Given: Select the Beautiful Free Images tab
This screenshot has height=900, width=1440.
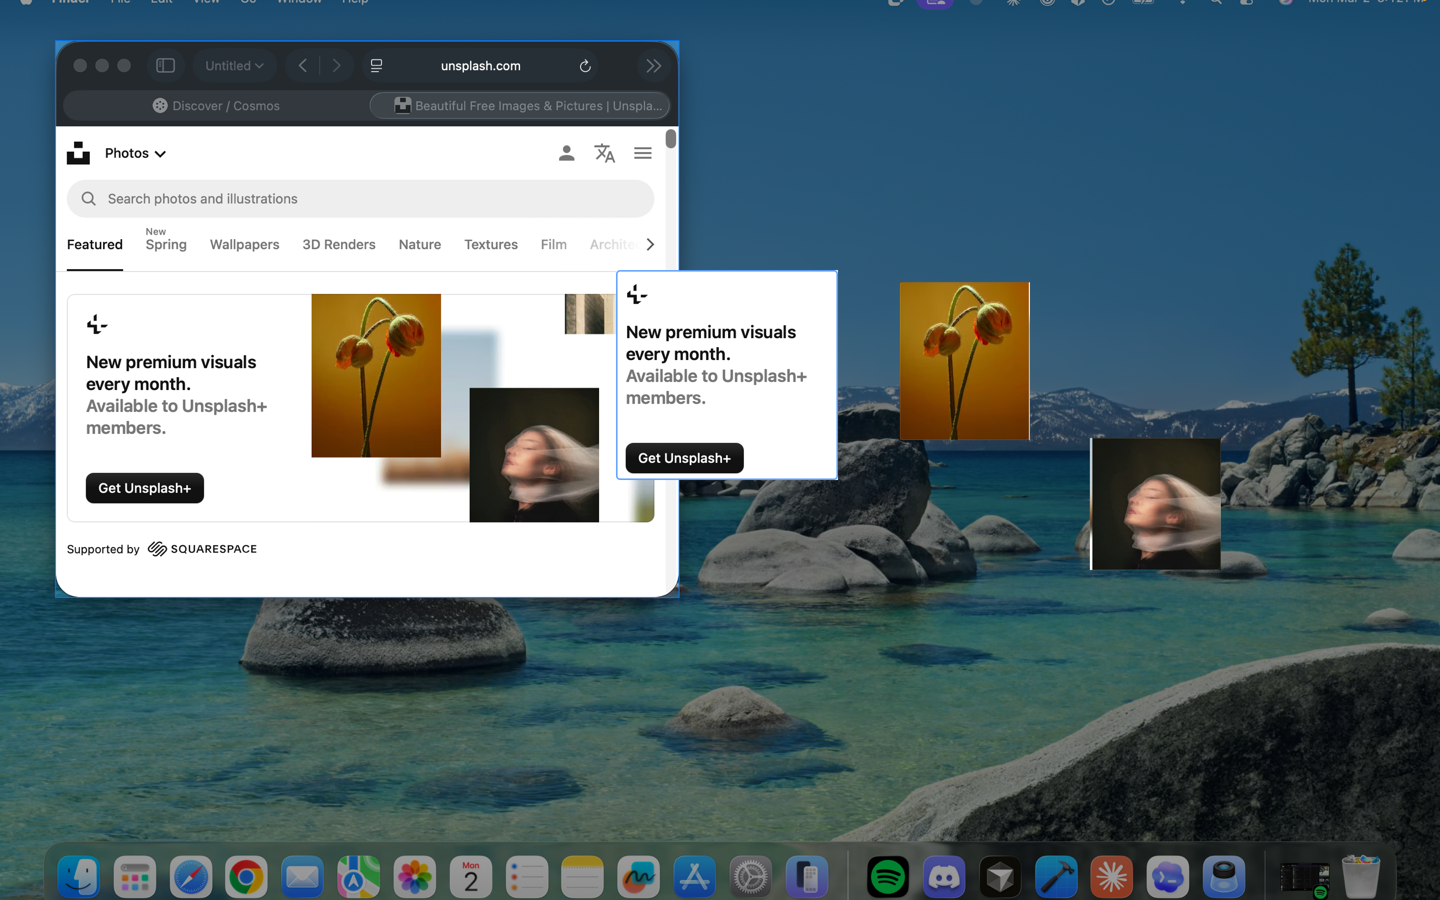Looking at the screenshot, I should [520, 105].
